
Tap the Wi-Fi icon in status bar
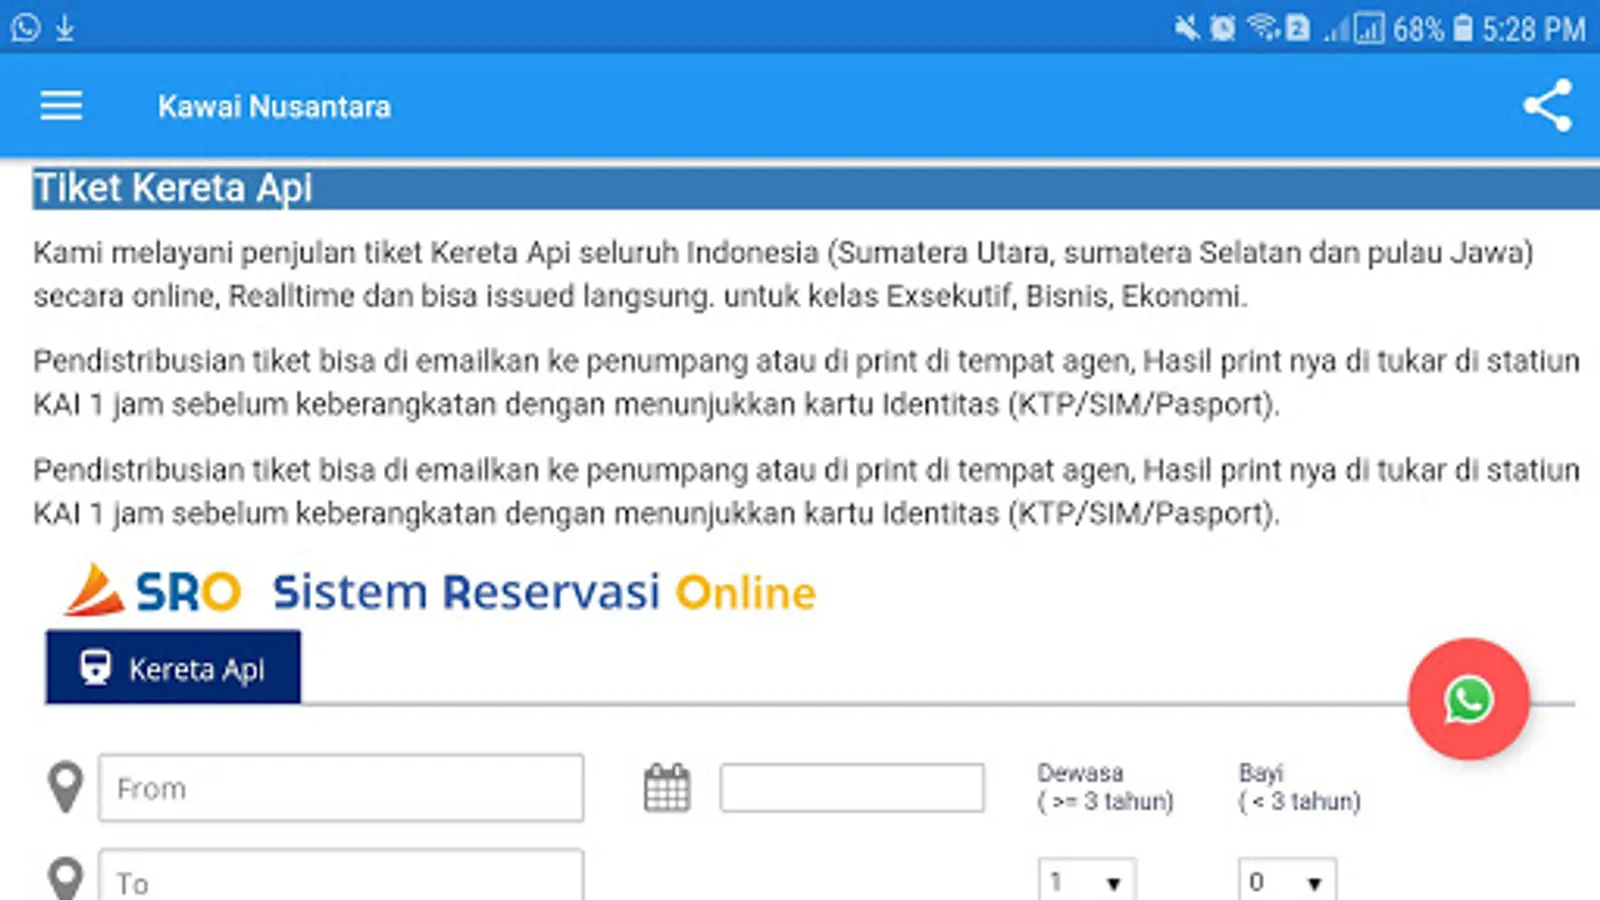(x=1263, y=28)
